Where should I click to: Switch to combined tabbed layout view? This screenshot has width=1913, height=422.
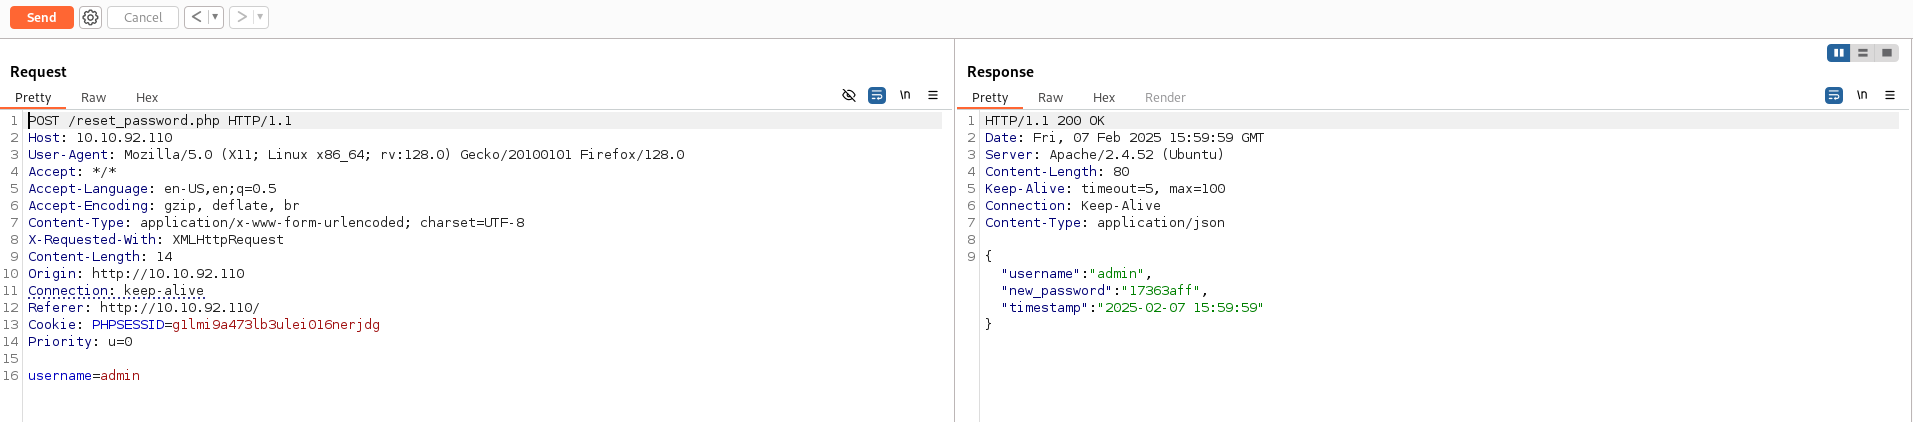pos(1887,53)
